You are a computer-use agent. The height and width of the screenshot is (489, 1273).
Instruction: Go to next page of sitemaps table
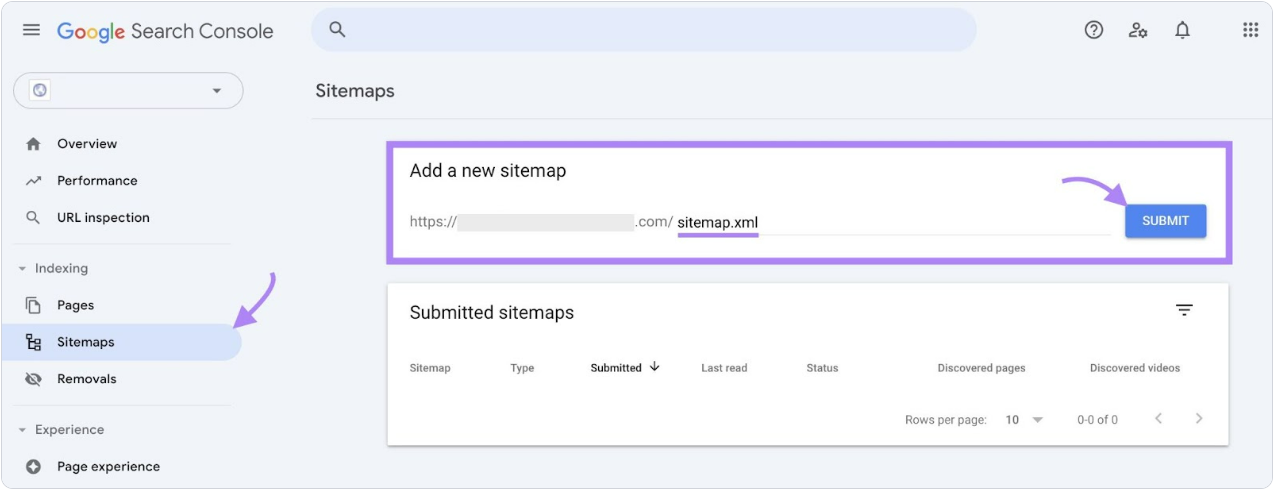click(1199, 419)
